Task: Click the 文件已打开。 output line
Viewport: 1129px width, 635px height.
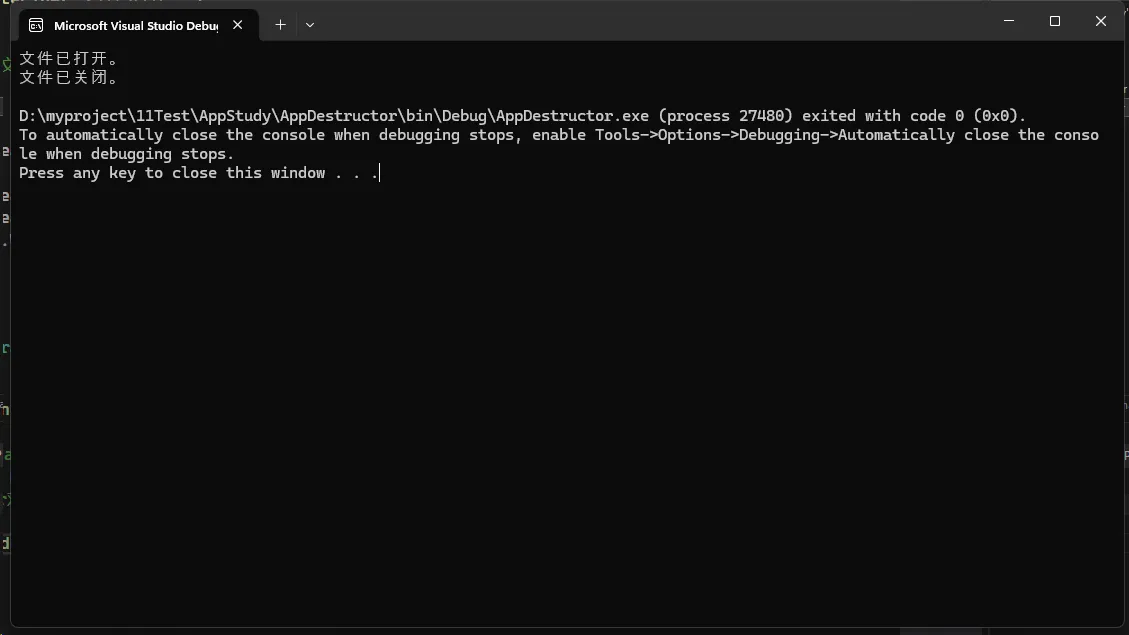Action: point(68,58)
